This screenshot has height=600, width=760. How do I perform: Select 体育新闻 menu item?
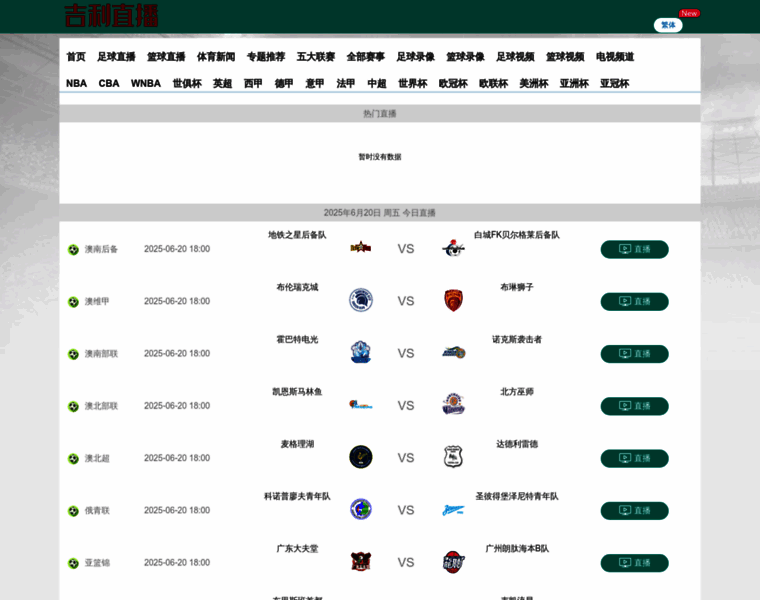[216, 57]
